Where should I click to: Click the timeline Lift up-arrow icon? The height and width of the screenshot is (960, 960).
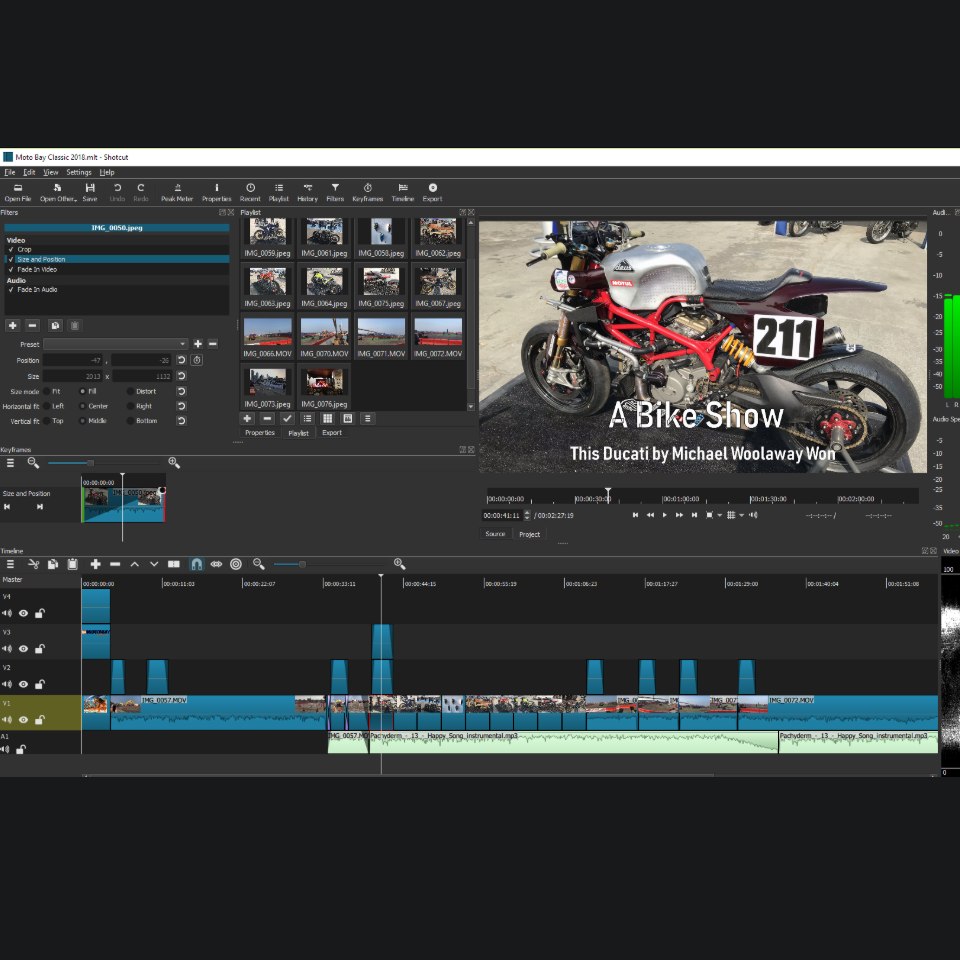(x=135, y=564)
